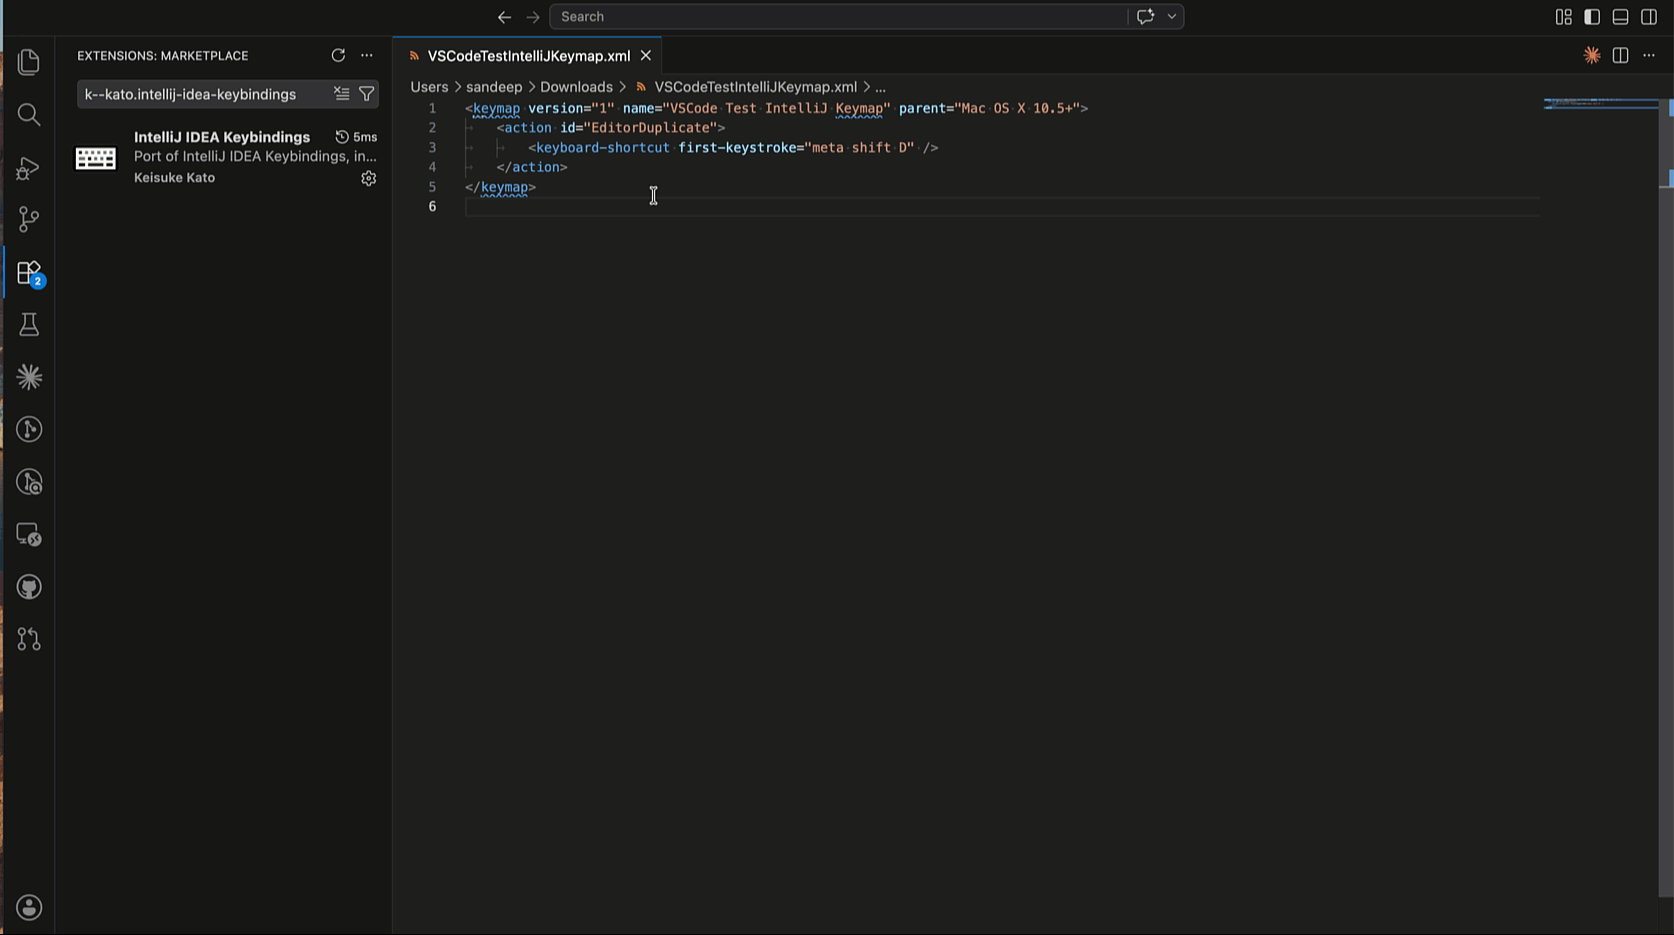Image resolution: width=1674 pixels, height=935 pixels.
Task: Open the GitHub icon view in activity bar
Action: coord(29,587)
